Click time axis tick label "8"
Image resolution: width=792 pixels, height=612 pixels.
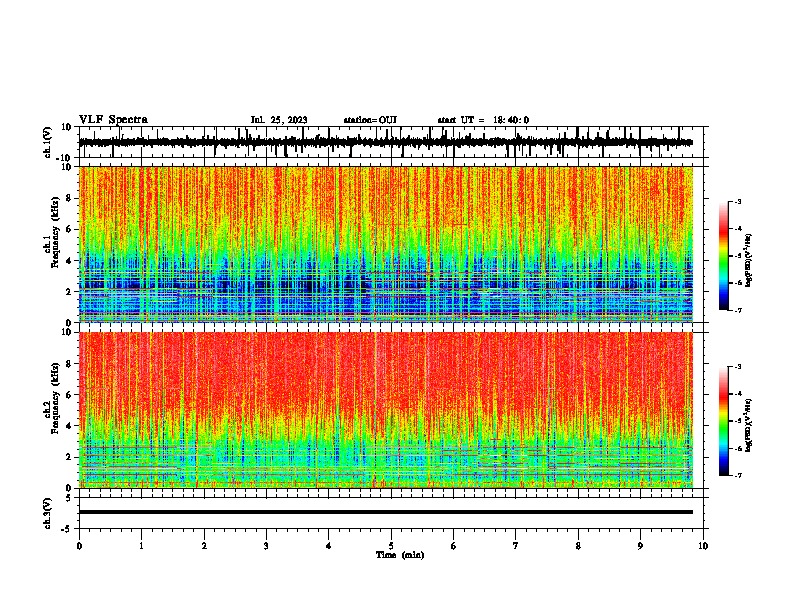pos(578,546)
